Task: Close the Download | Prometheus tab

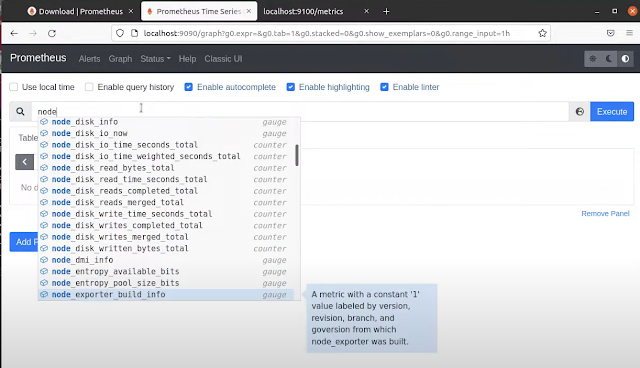Action: (x=131, y=11)
